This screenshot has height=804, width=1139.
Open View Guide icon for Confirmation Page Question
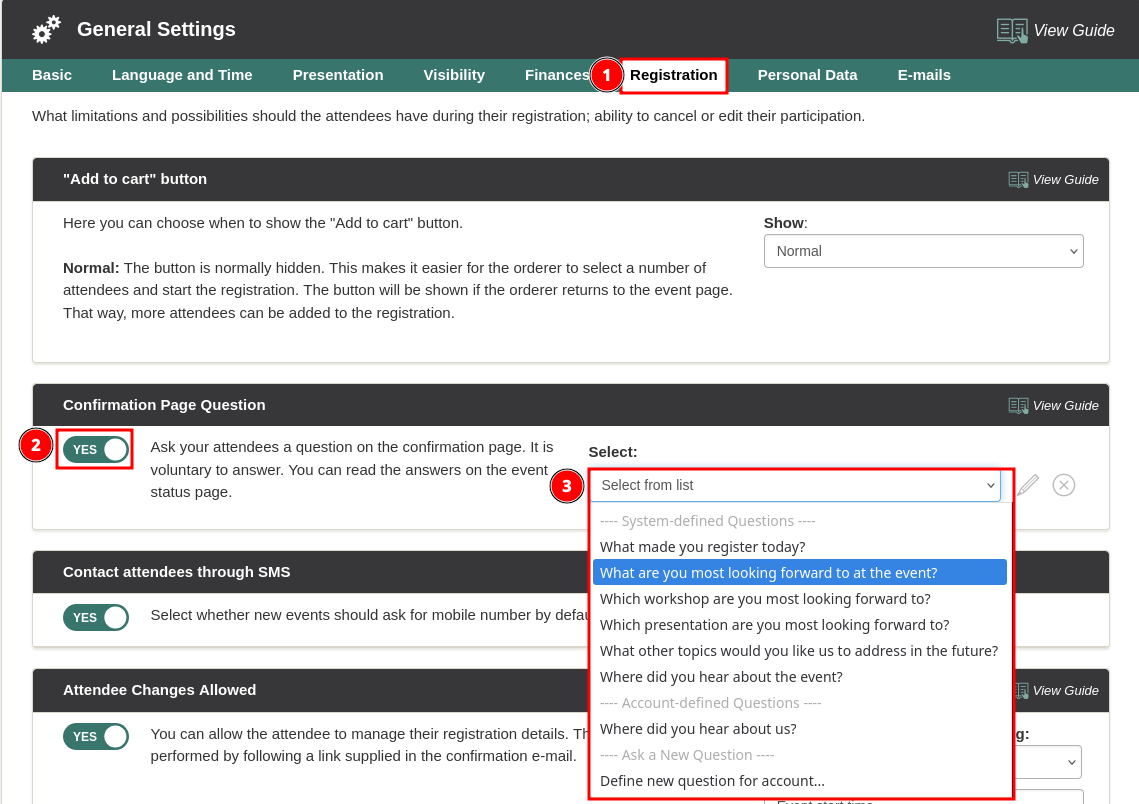1018,406
